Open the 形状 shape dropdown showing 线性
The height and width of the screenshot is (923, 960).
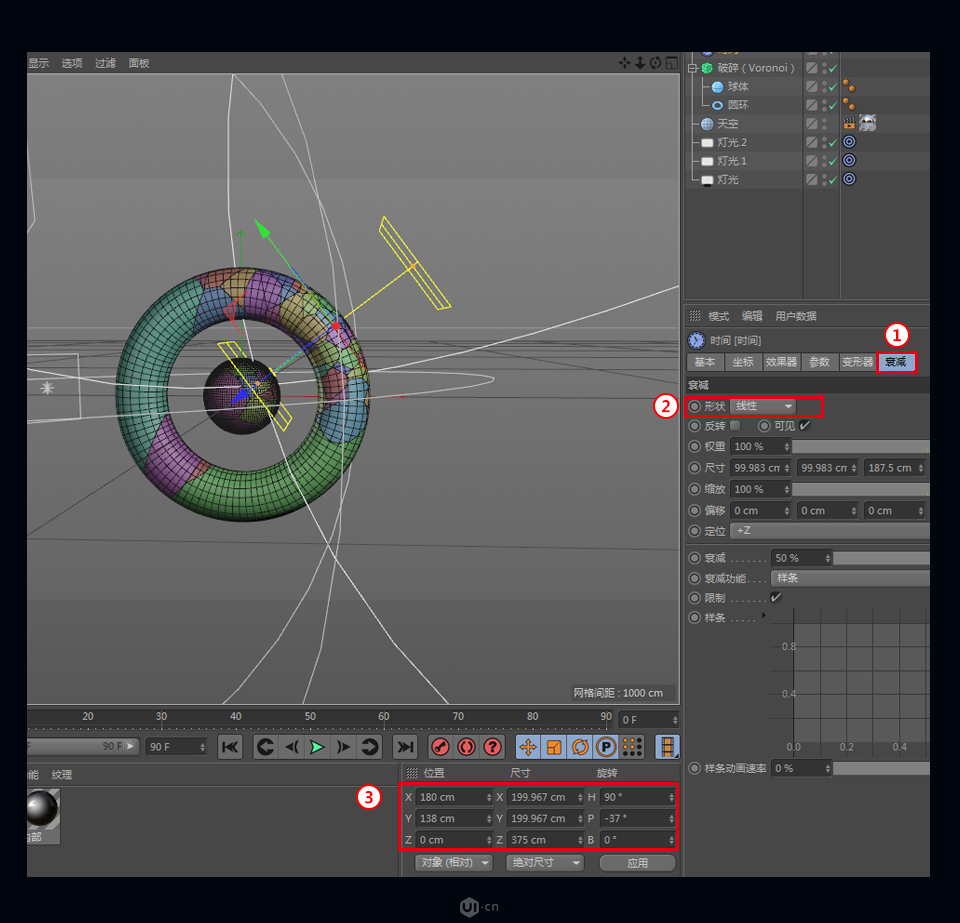point(765,406)
